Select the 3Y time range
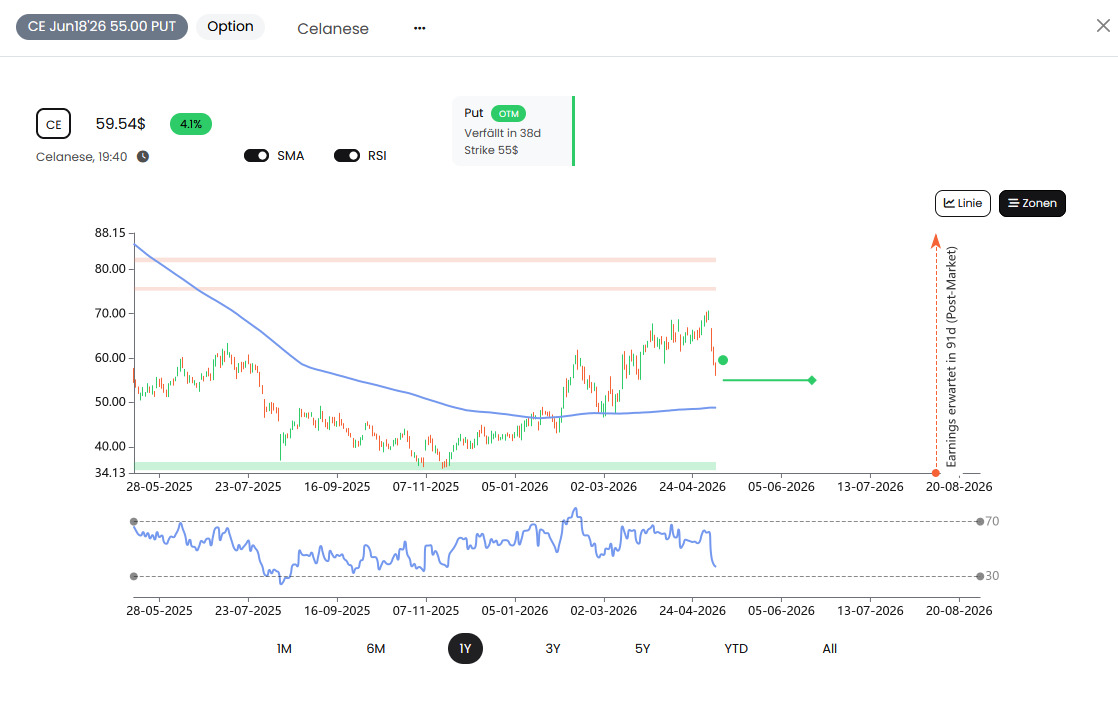Screen dimensions: 1118x709 pyautogui.click(x=553, y=648)
